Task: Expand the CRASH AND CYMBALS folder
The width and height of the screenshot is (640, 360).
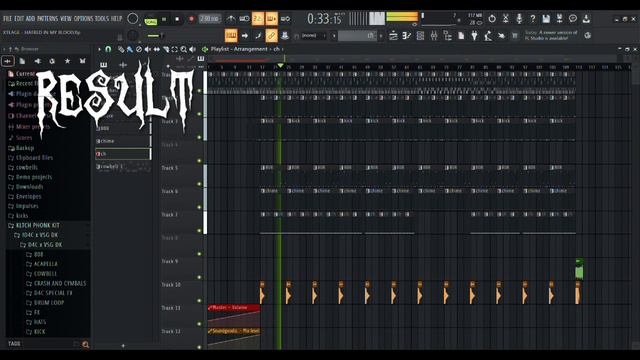Action: pos(56,283)
